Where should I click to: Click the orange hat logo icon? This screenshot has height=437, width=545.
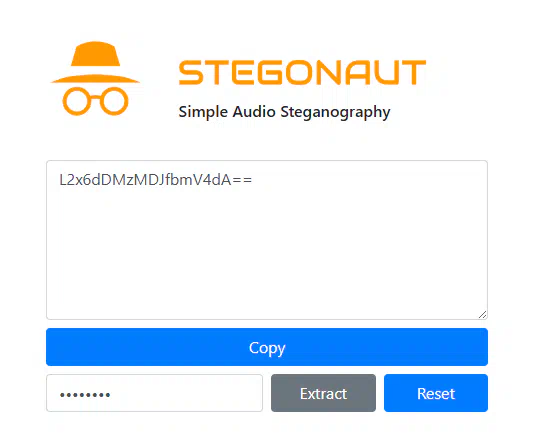point(95,79)
